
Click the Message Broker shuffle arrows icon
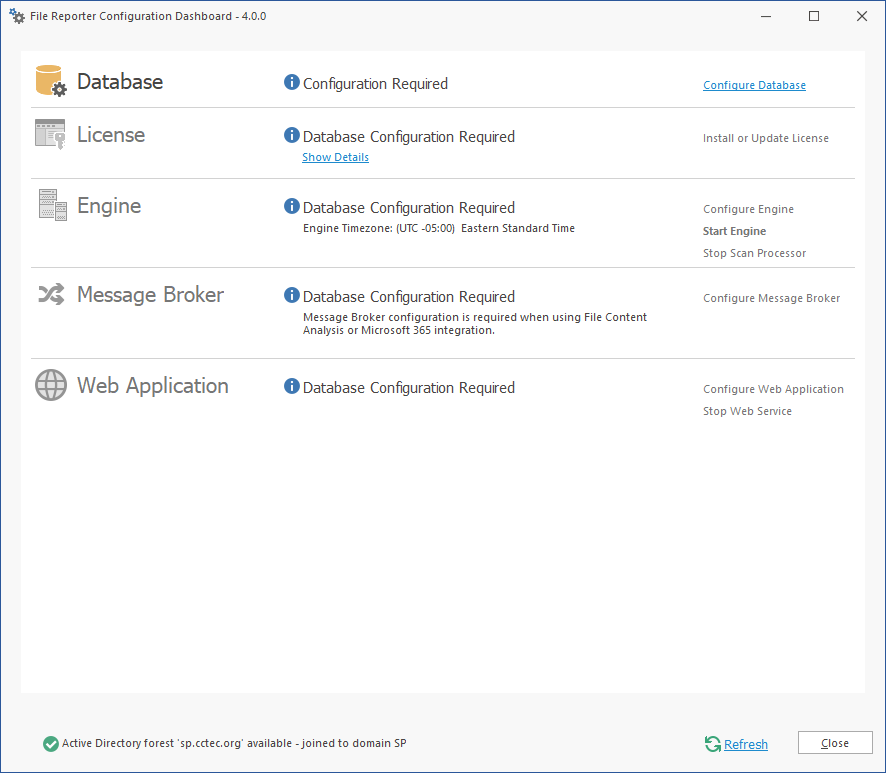[51, 294]
